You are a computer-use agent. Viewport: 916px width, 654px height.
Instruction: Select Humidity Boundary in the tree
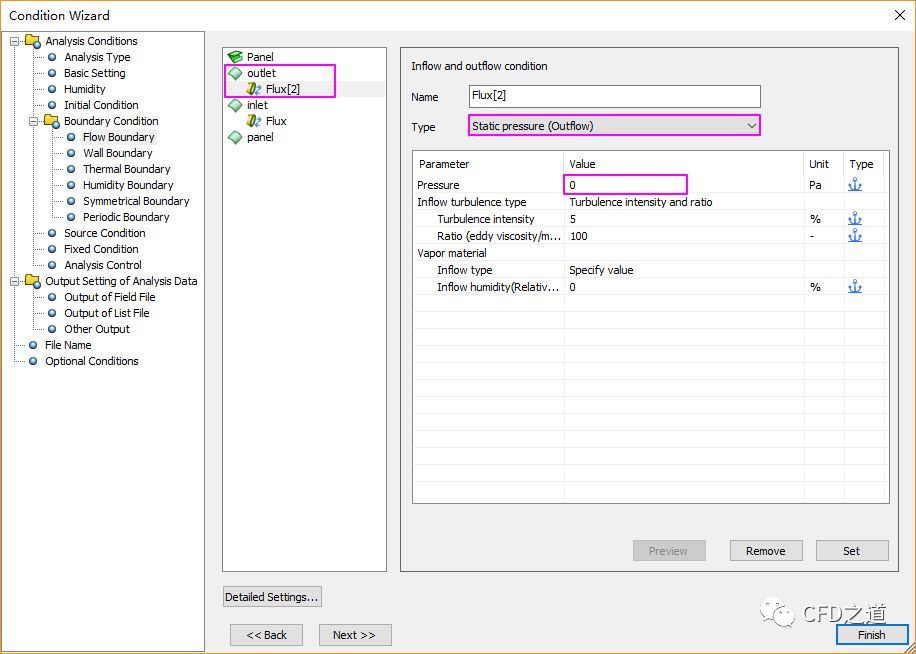pos(128,185)
